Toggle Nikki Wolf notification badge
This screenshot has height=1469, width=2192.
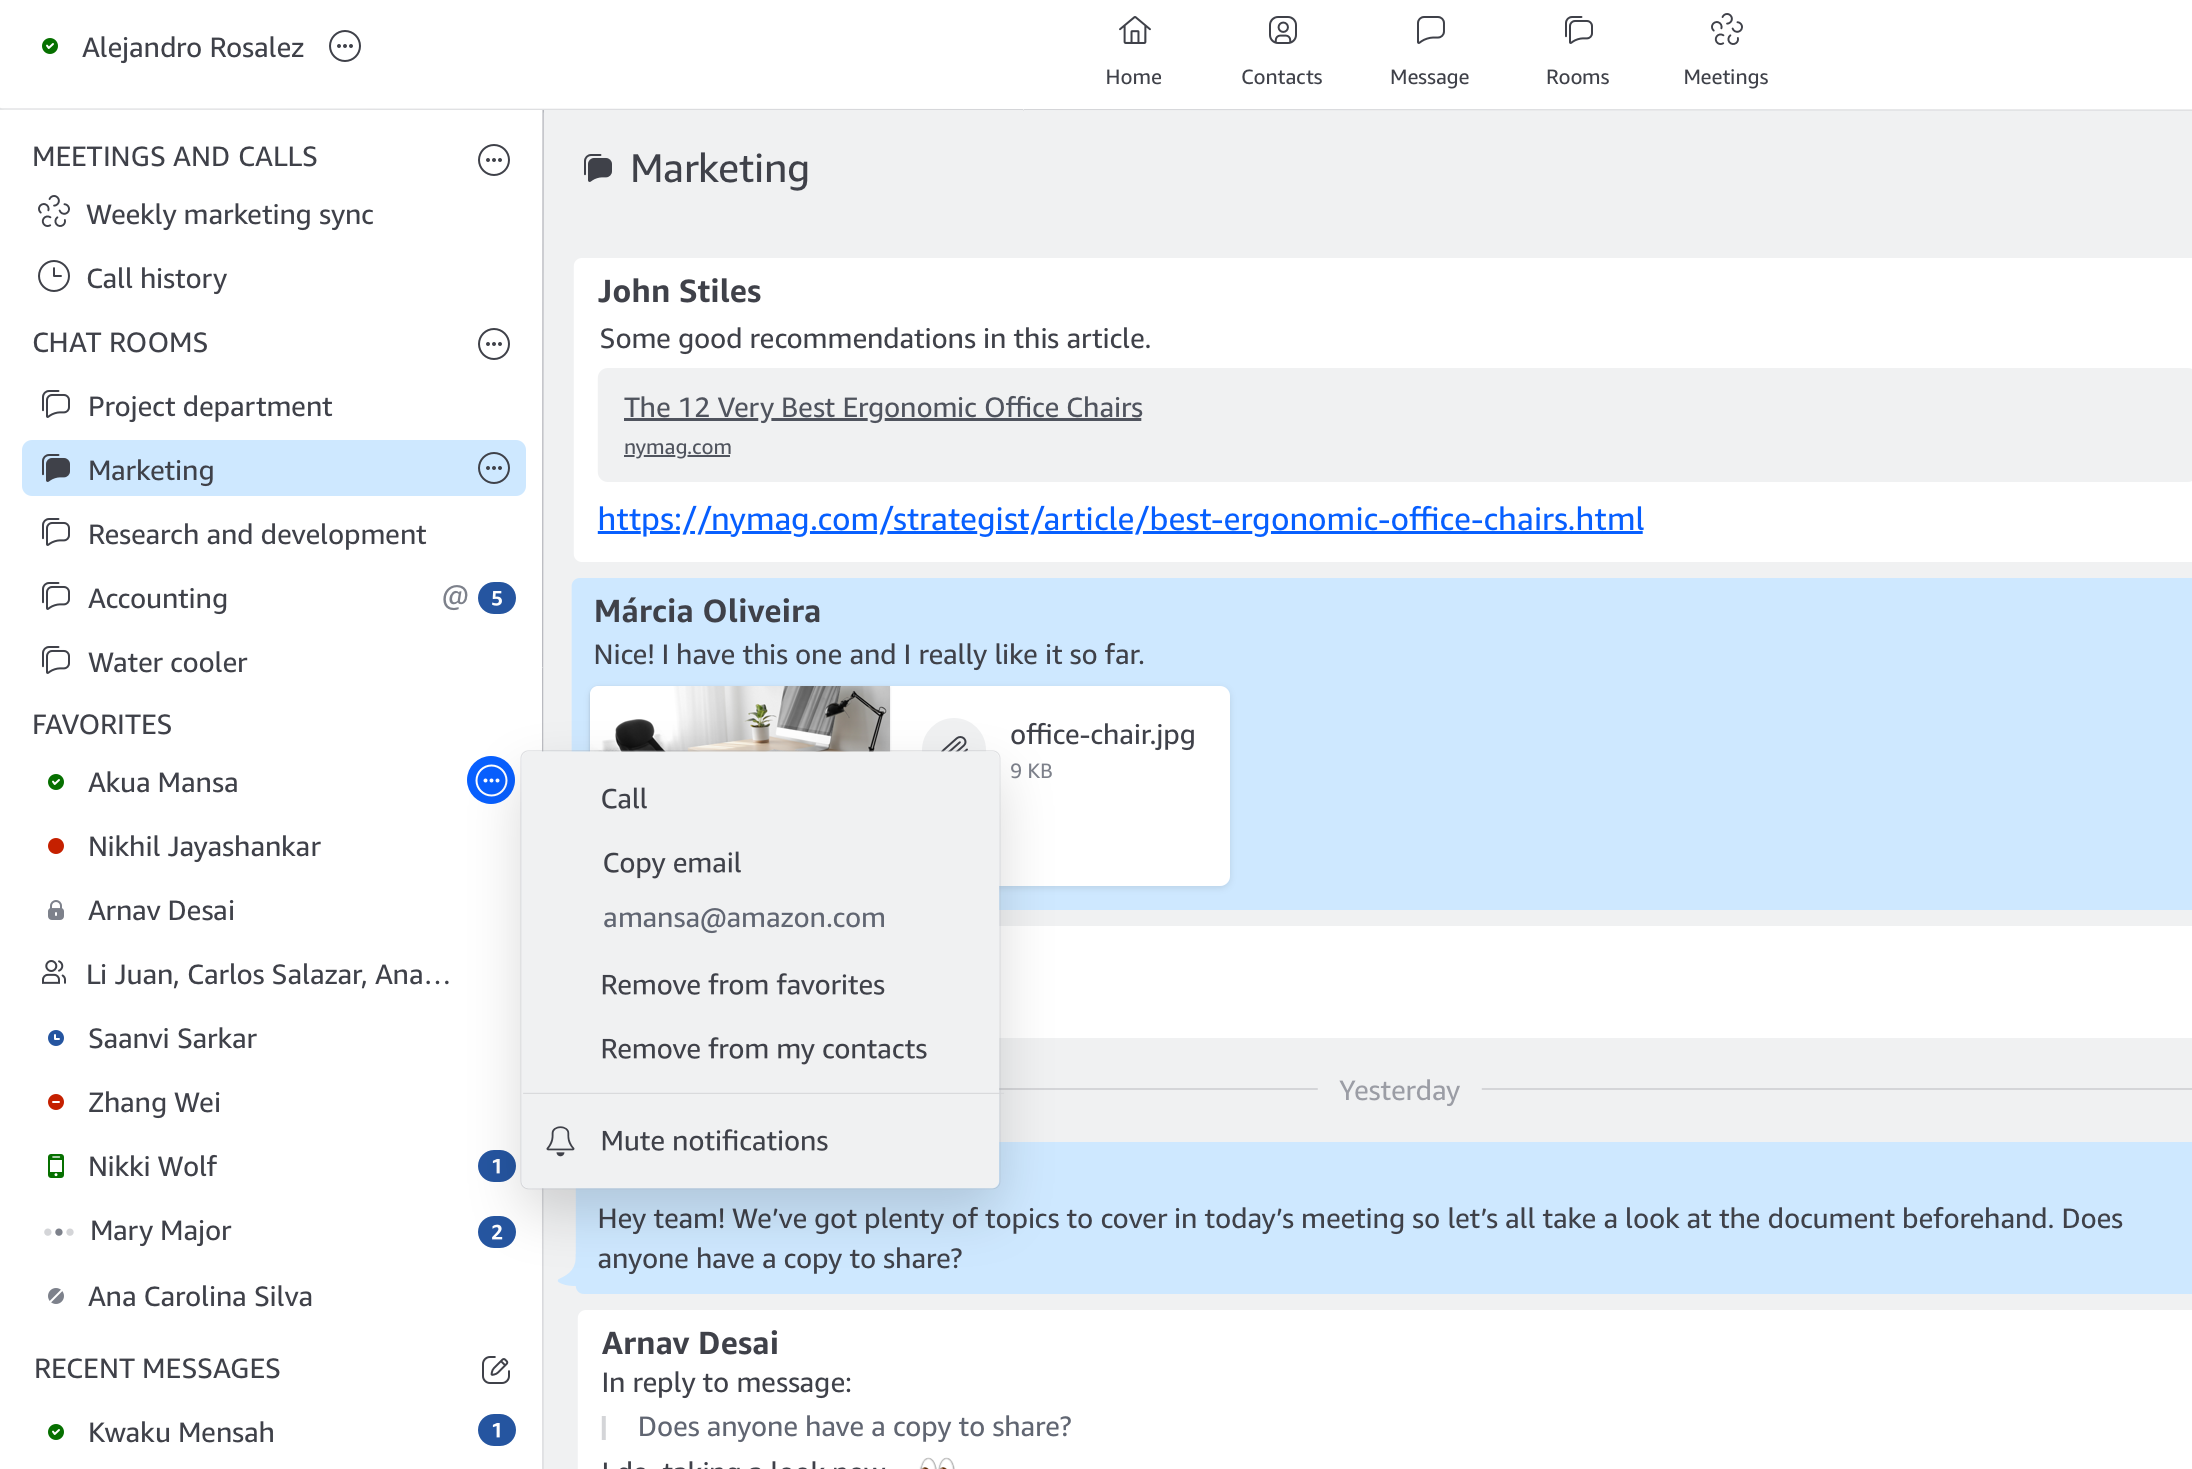[493, 1166]
